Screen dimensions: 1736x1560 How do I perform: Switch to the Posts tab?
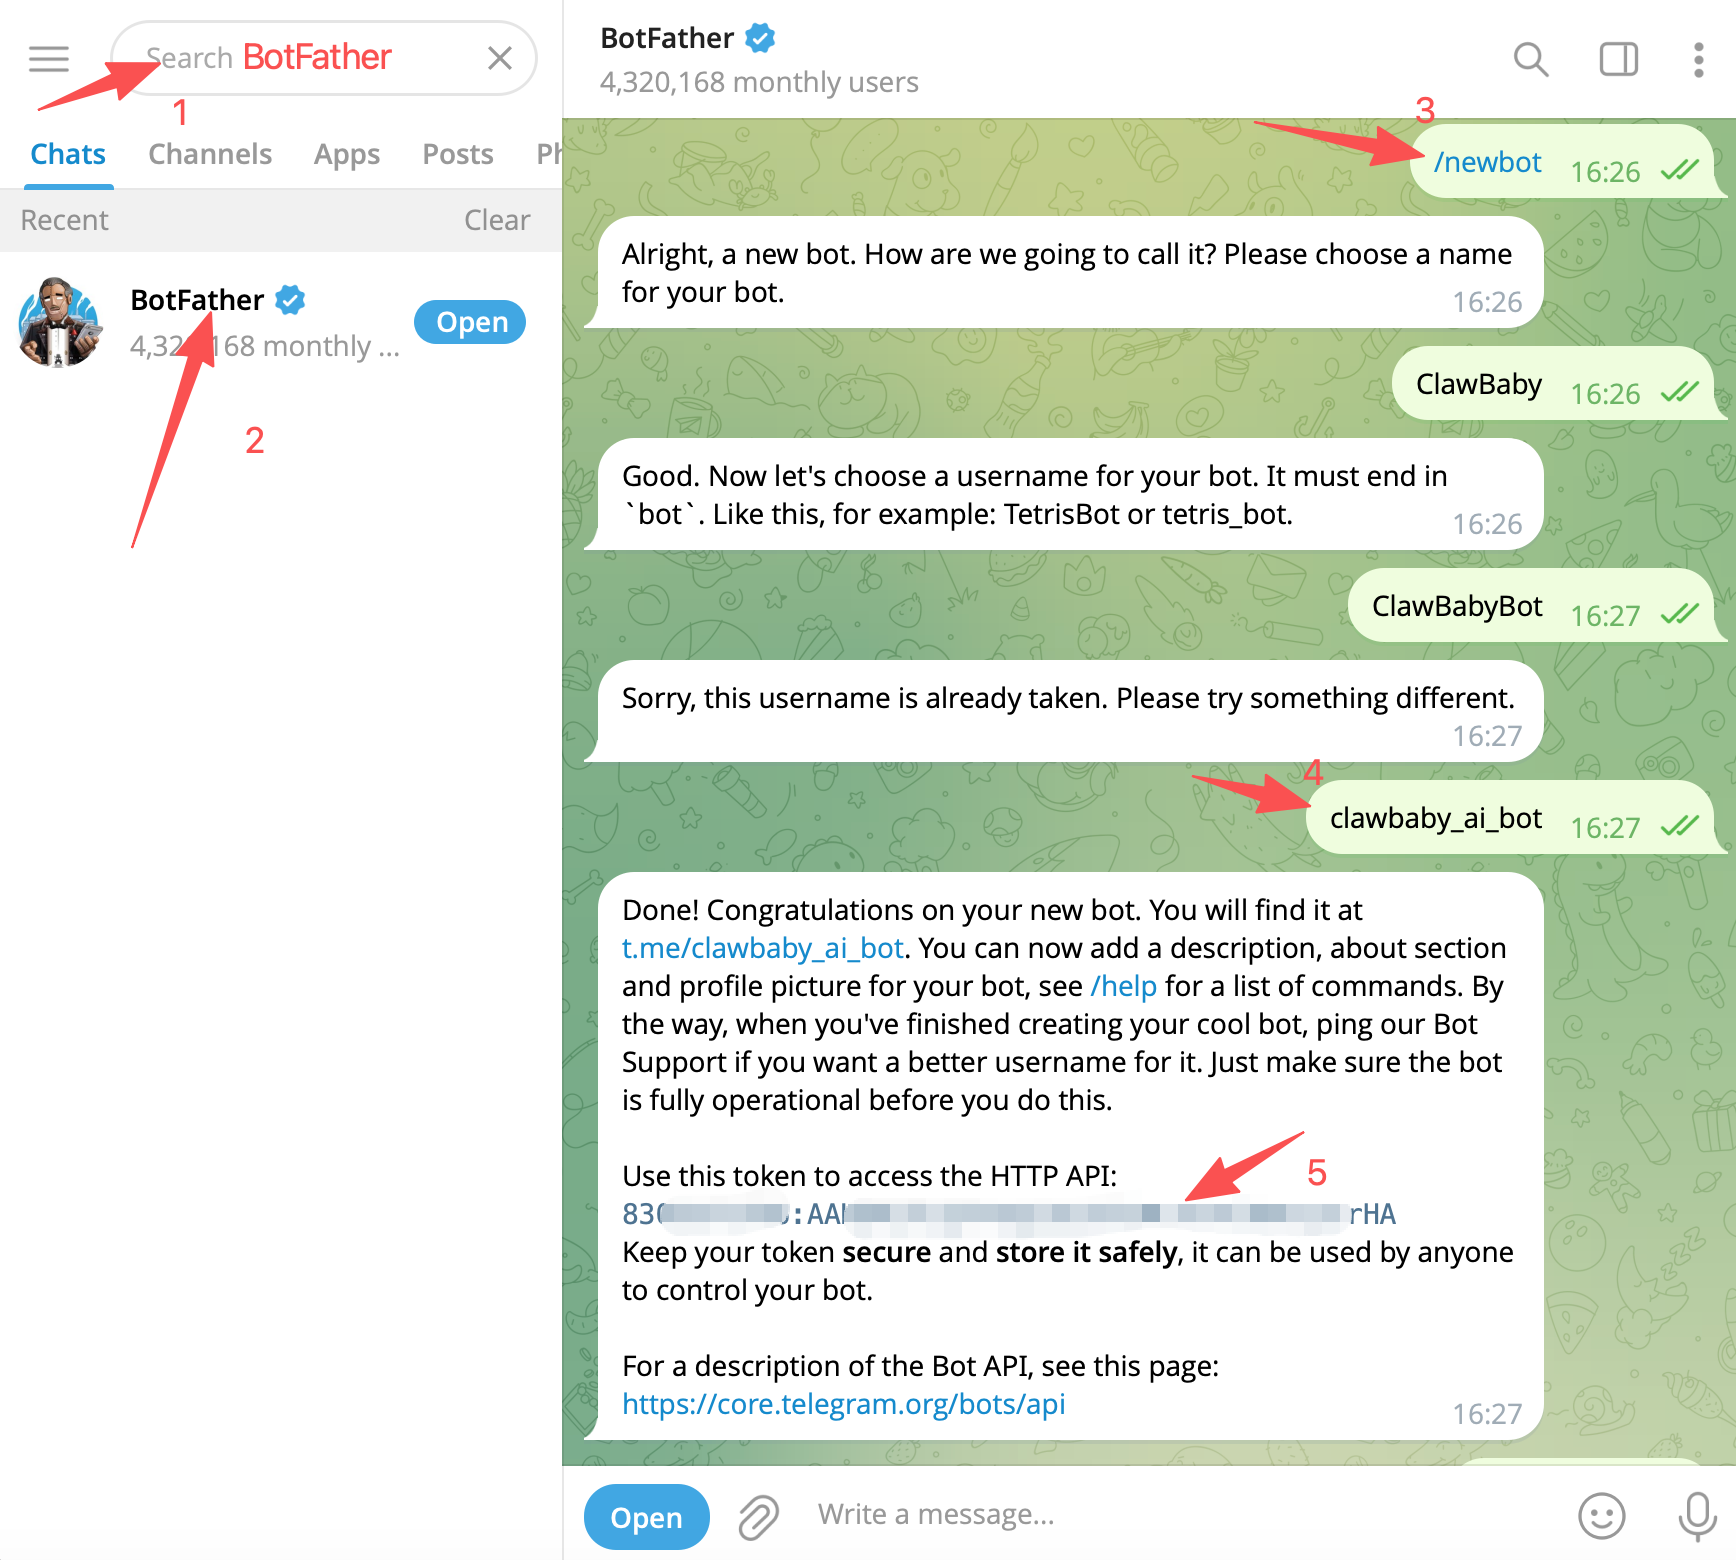pos(458,154)
